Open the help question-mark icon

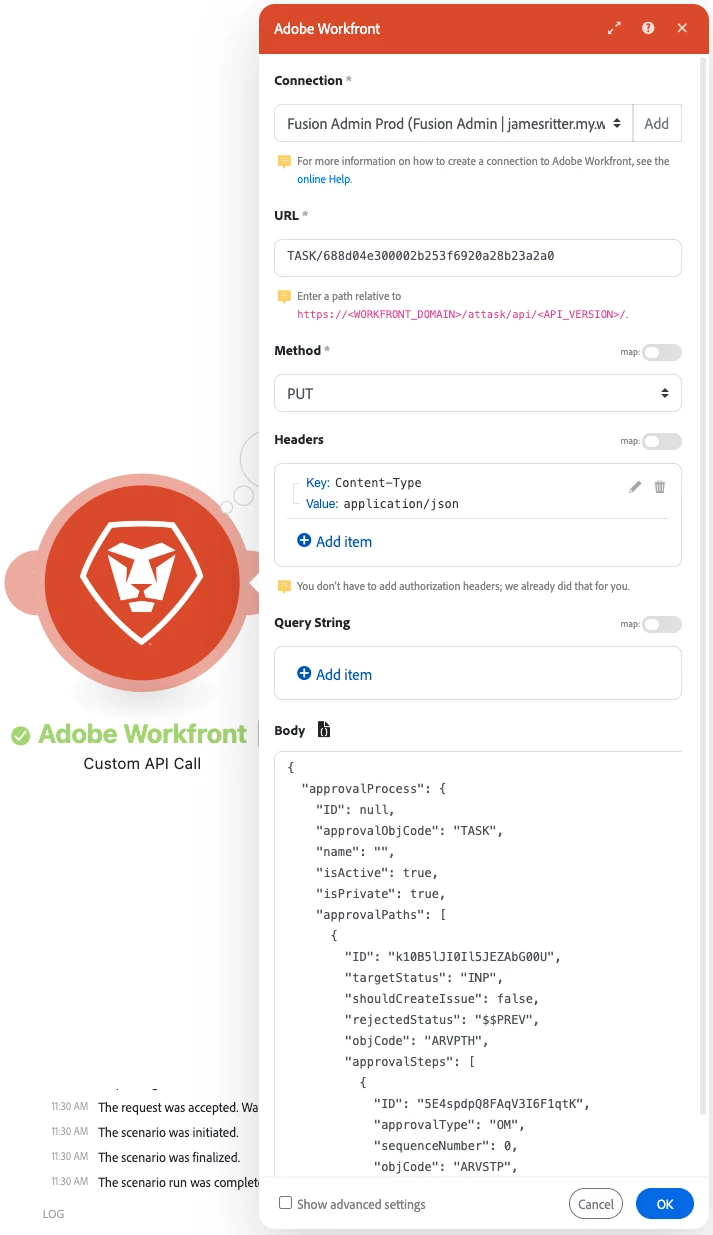(x=648, y=28)
